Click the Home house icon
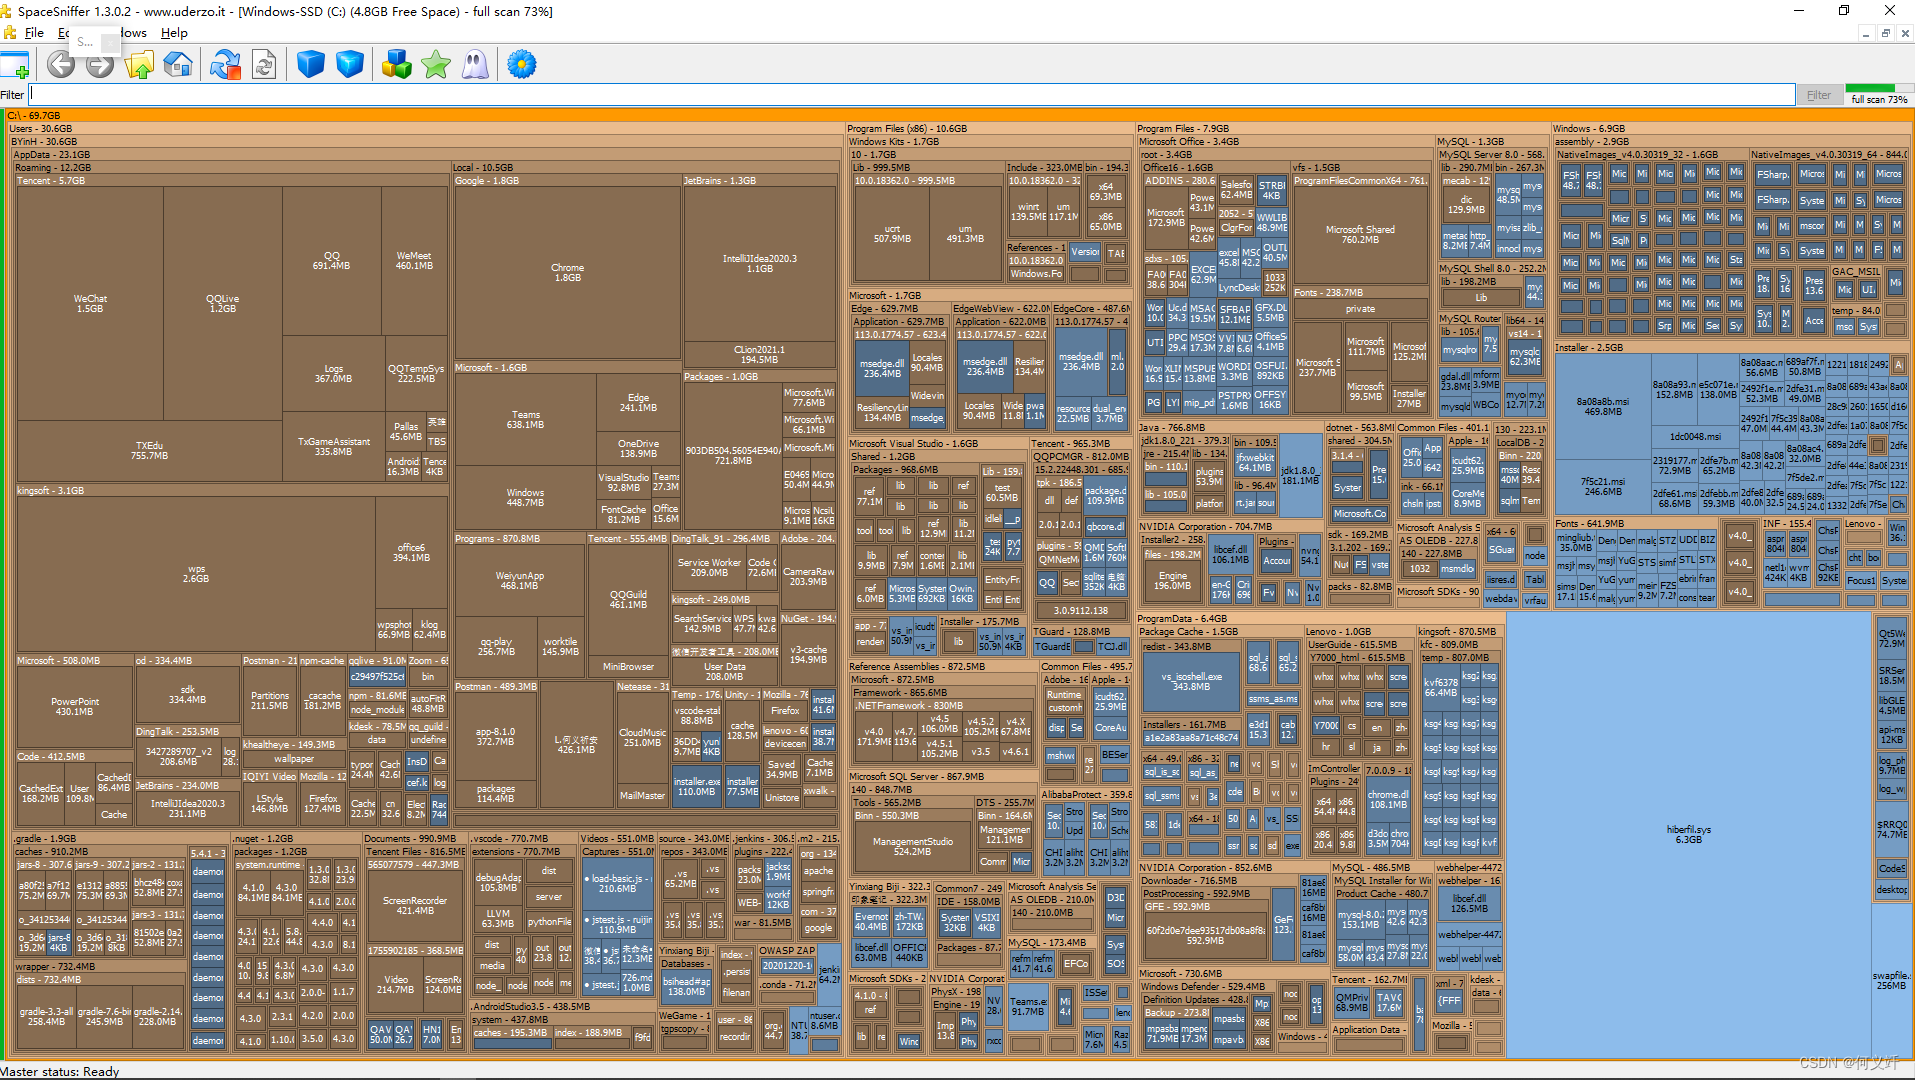 click(178, 65)
